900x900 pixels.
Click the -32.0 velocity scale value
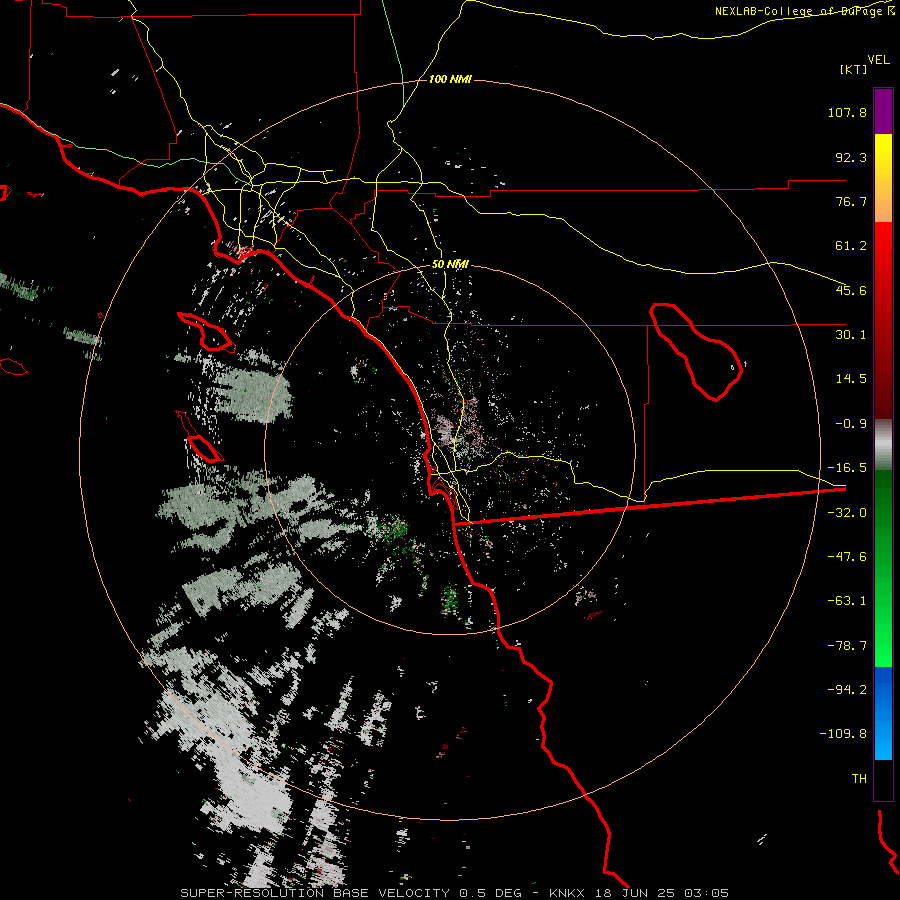click(x=847, y=513)
